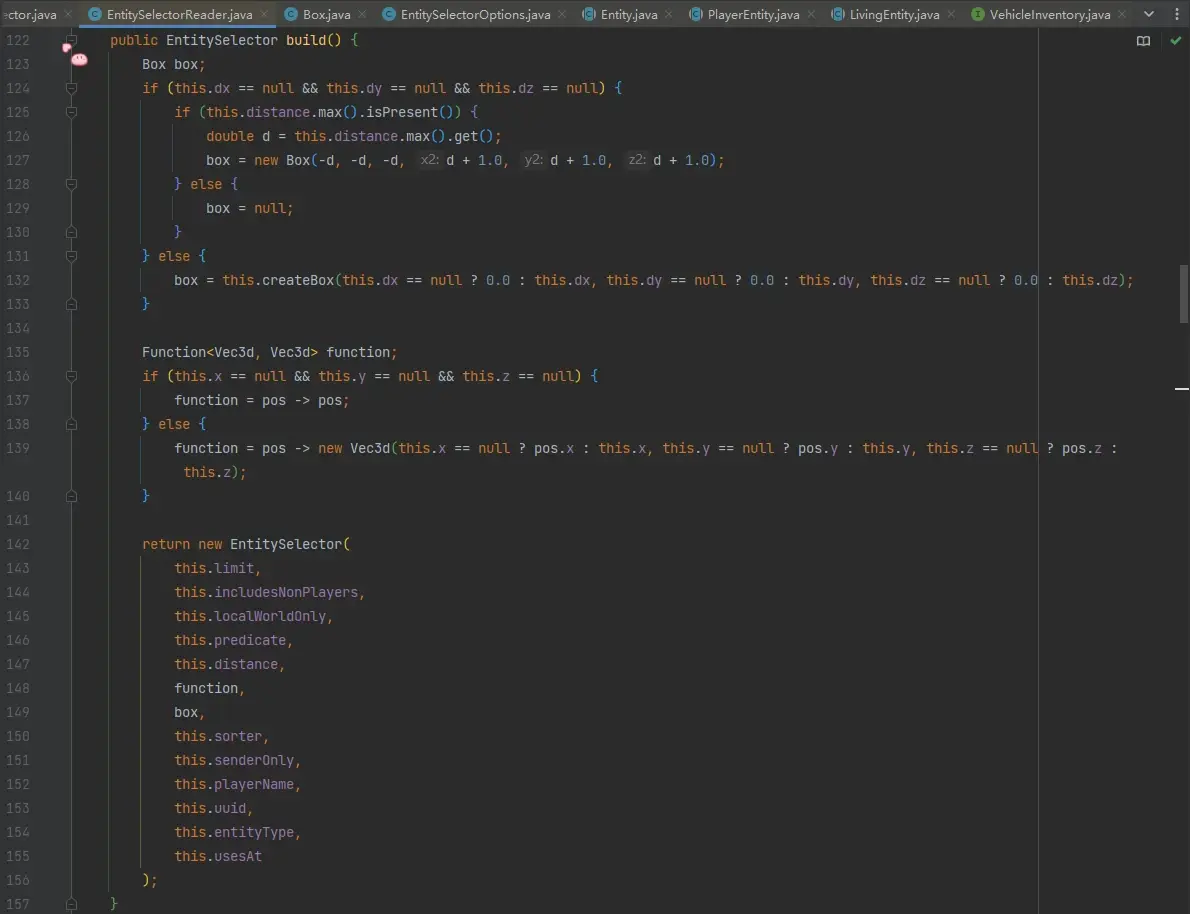Close the Box.java tab

pos(362,14)
